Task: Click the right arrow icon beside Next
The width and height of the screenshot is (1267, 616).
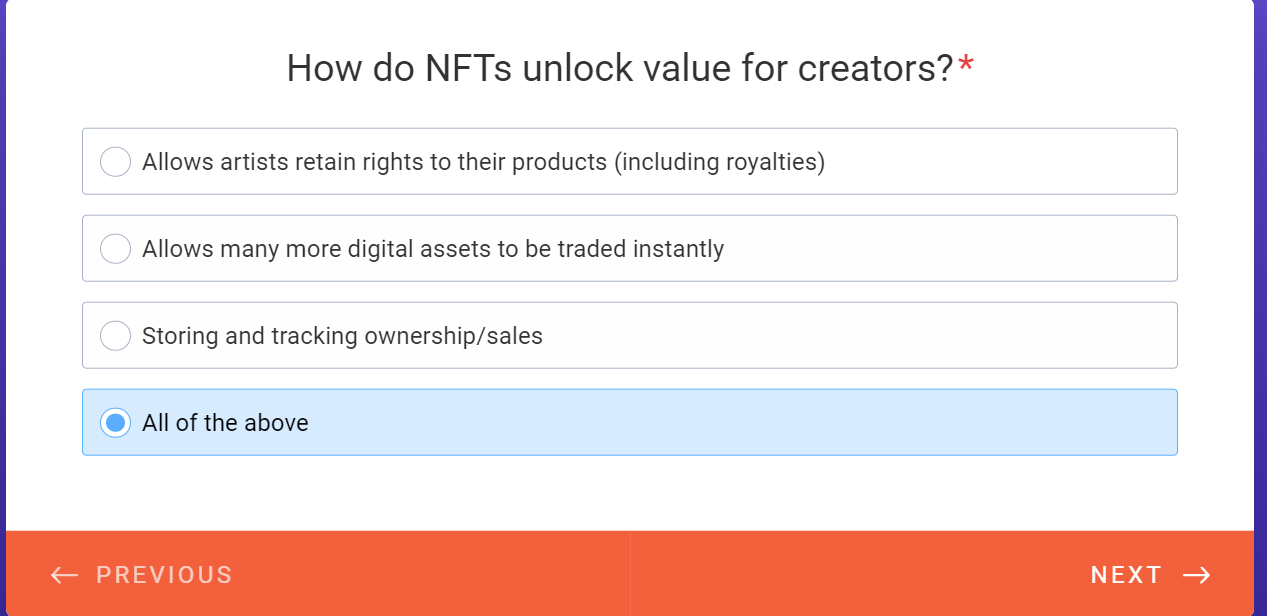Action: (x=1196, y=575)
